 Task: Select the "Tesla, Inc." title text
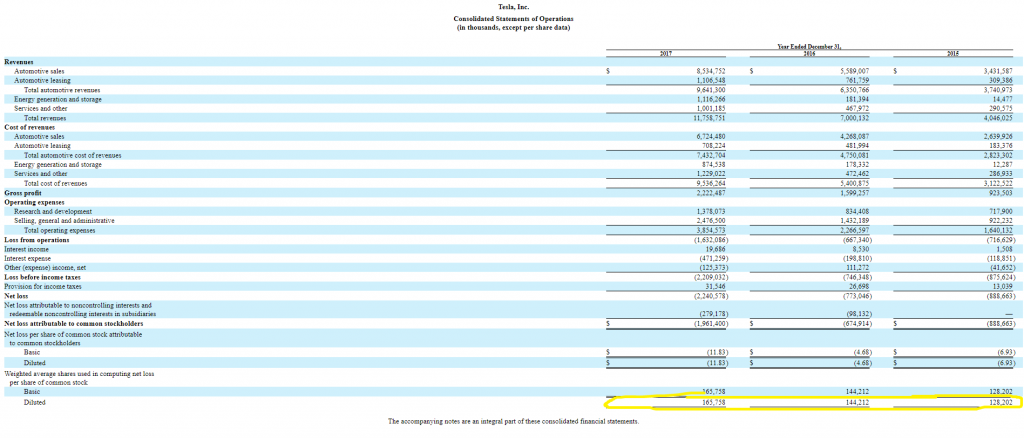[x=511, y=6]
